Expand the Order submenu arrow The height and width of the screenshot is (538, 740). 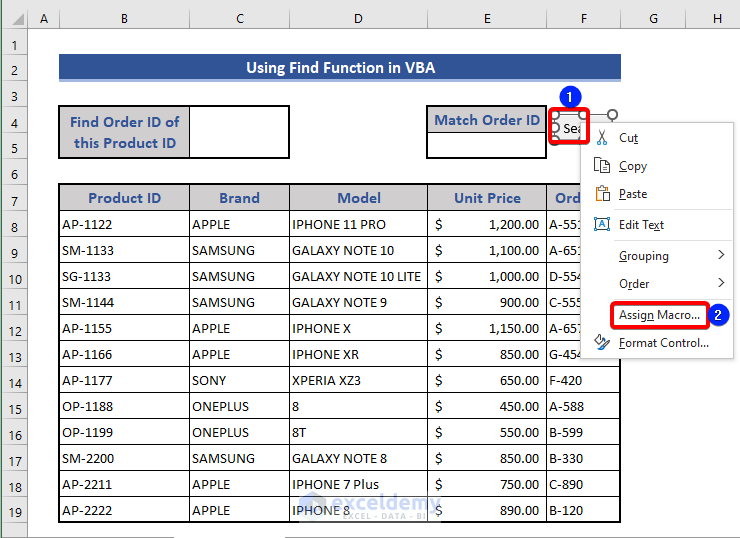pos(721,284)
